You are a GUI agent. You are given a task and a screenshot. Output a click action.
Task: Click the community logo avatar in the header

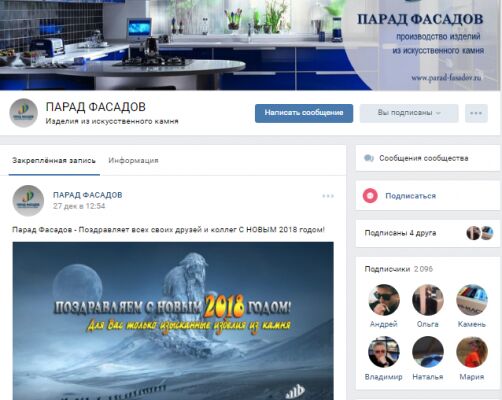(x=23, y=113)
